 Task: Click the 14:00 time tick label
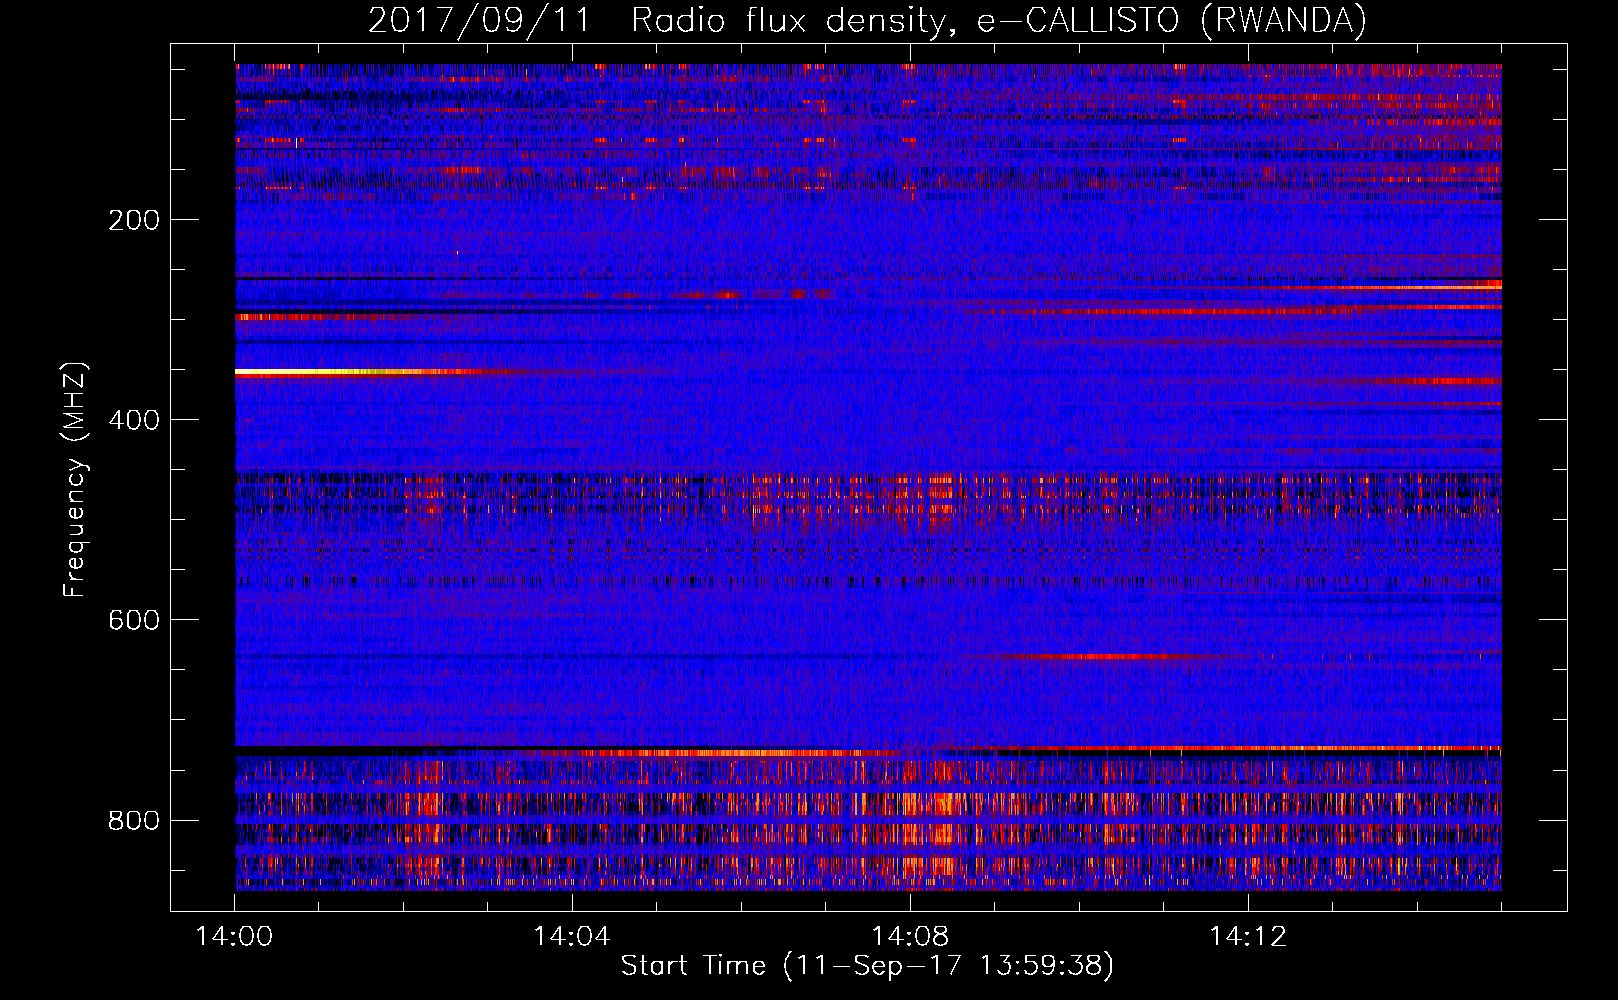(x=234, y=936)
